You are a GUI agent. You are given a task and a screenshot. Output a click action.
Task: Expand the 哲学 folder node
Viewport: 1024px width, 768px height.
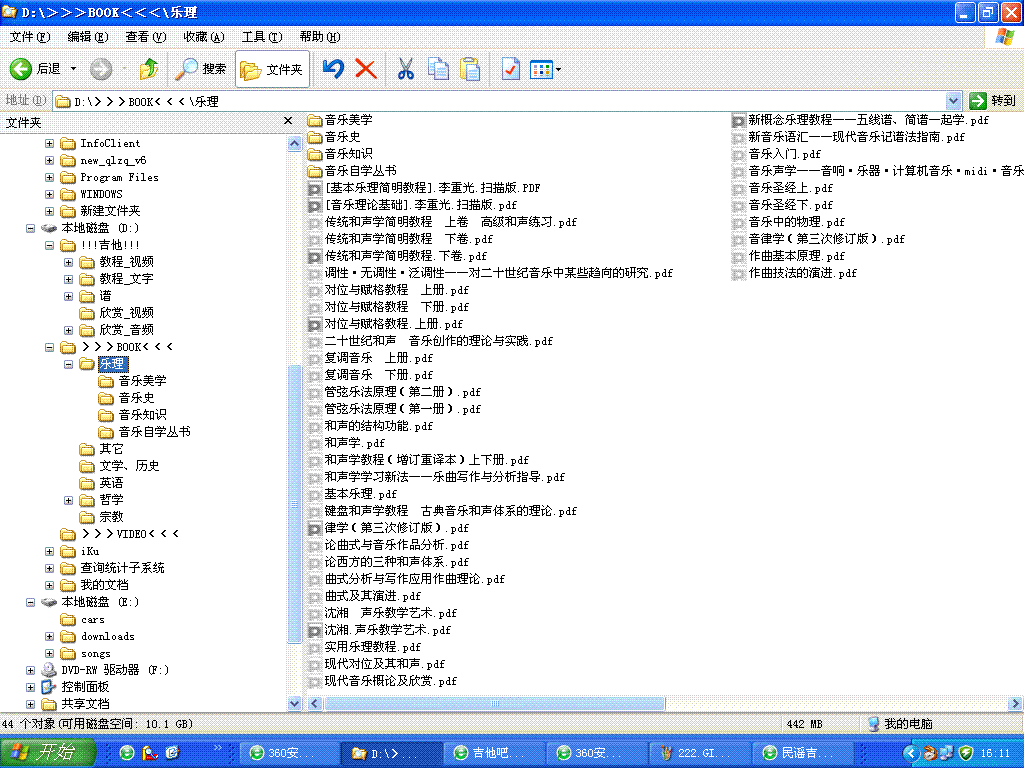(68, 500)
